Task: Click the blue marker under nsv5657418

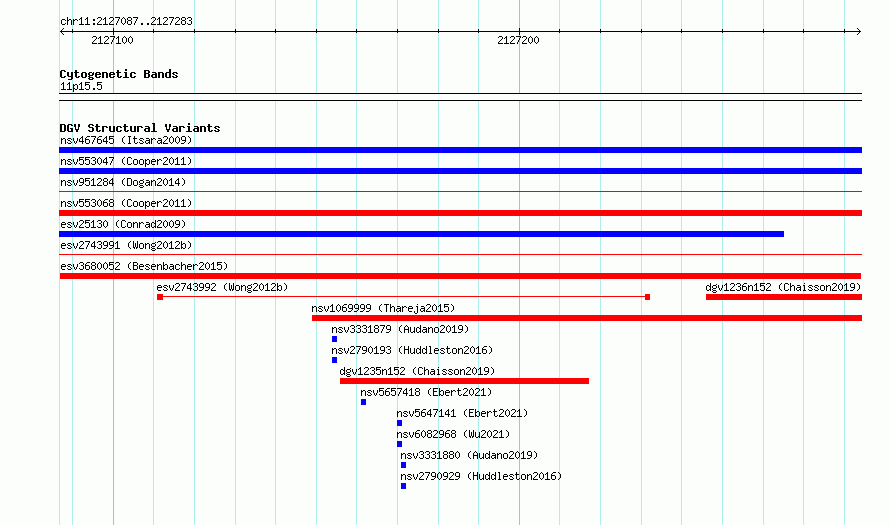Action: [x=363, y=402]
